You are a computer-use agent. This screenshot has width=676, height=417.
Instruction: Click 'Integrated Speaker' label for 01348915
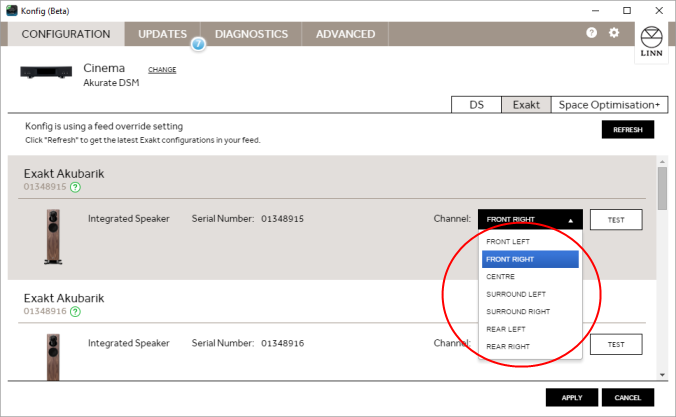click(x=128, y=219)
